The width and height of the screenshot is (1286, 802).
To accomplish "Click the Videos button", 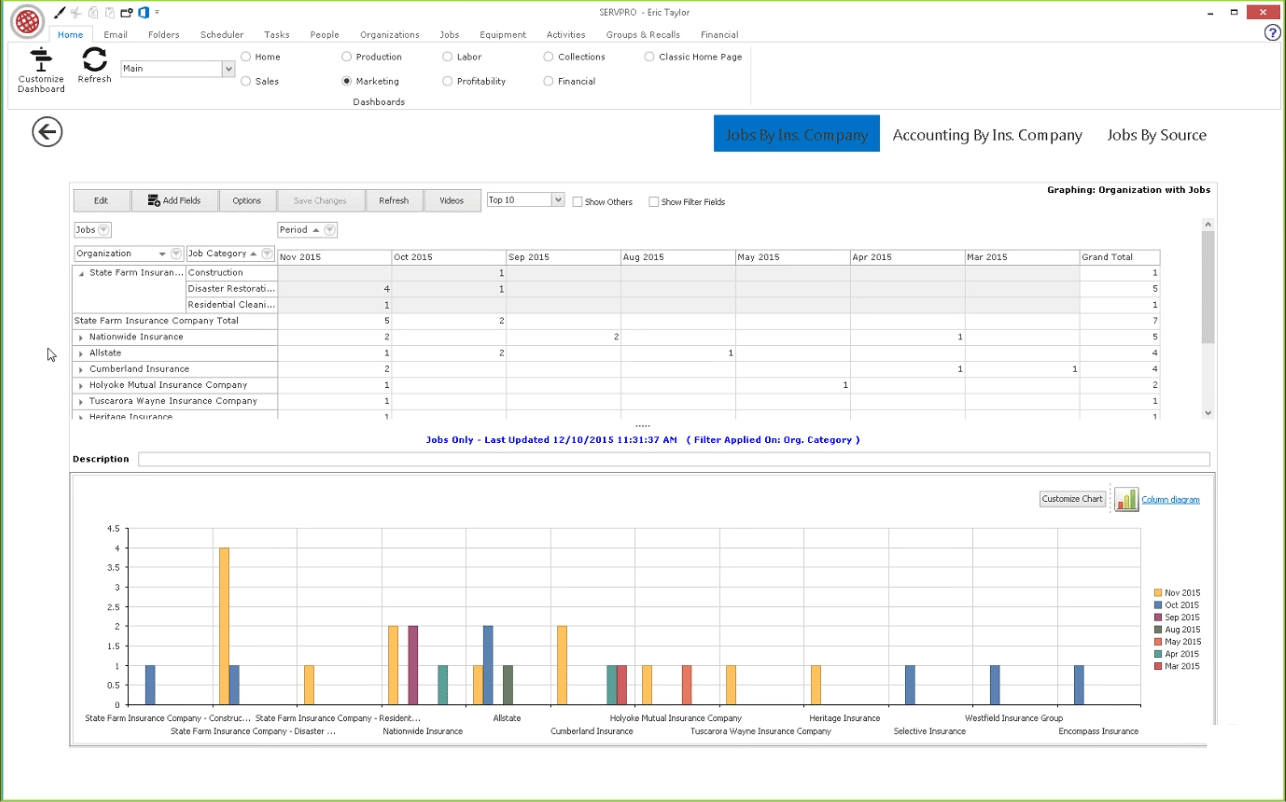I will point(452,201).
